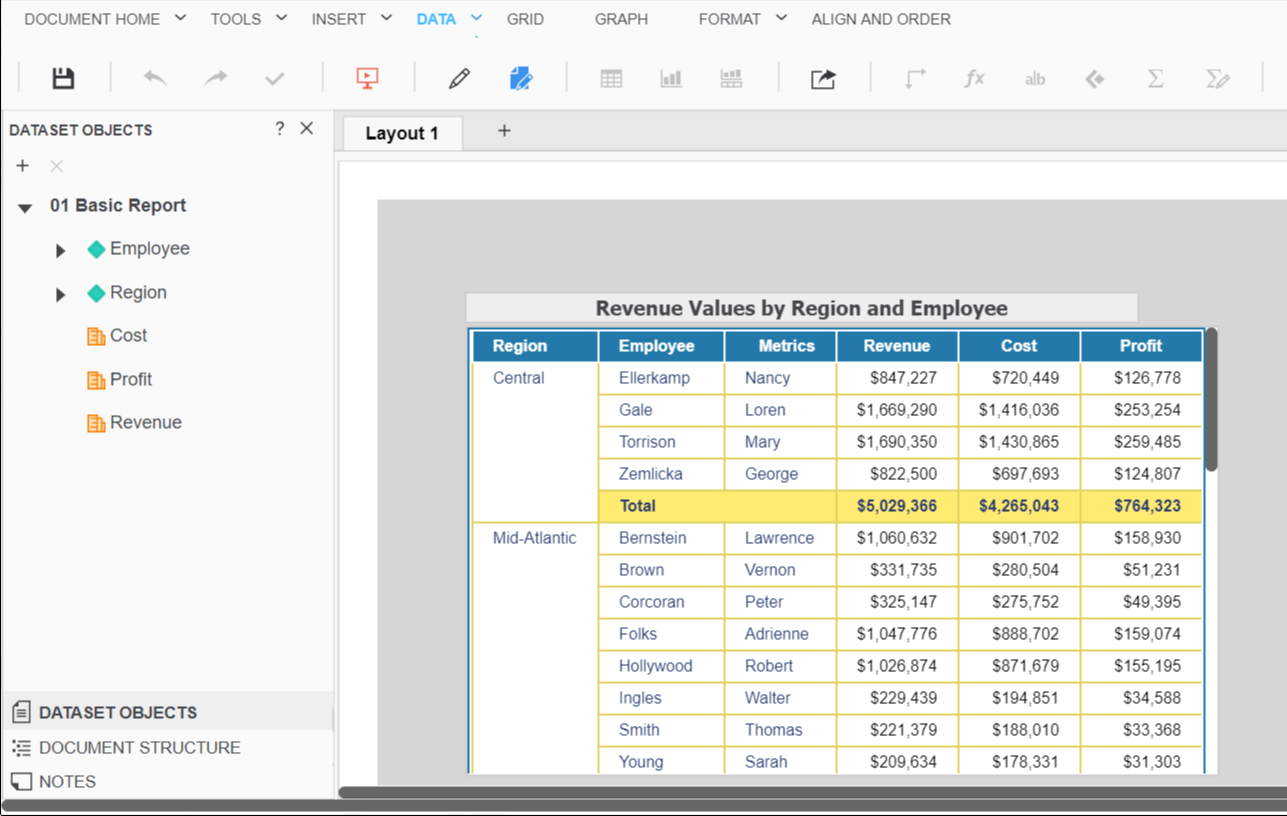Open the GRAPH menu

(621, 19)
